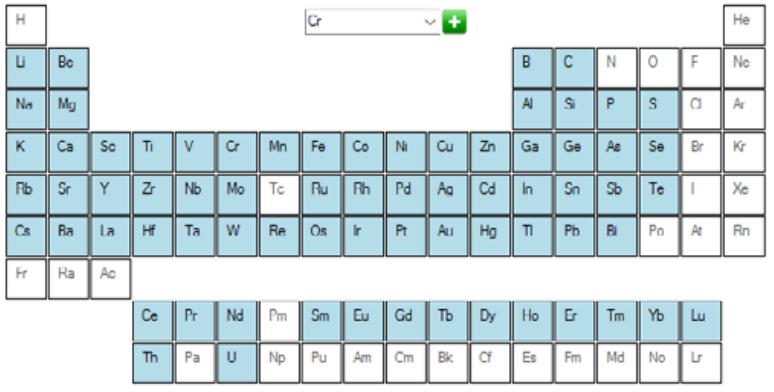The image size is (774, 392).
Task: Select the Pm promethium cell
Action: click(x=279, y=321)
